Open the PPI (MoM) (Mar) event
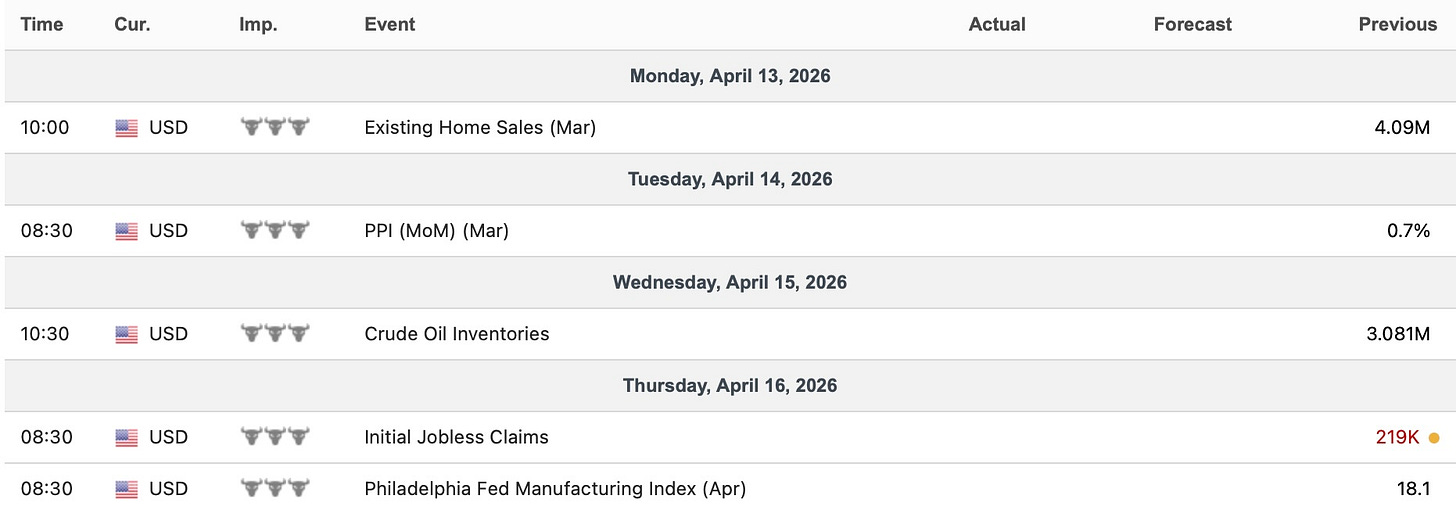 (436, 231)
